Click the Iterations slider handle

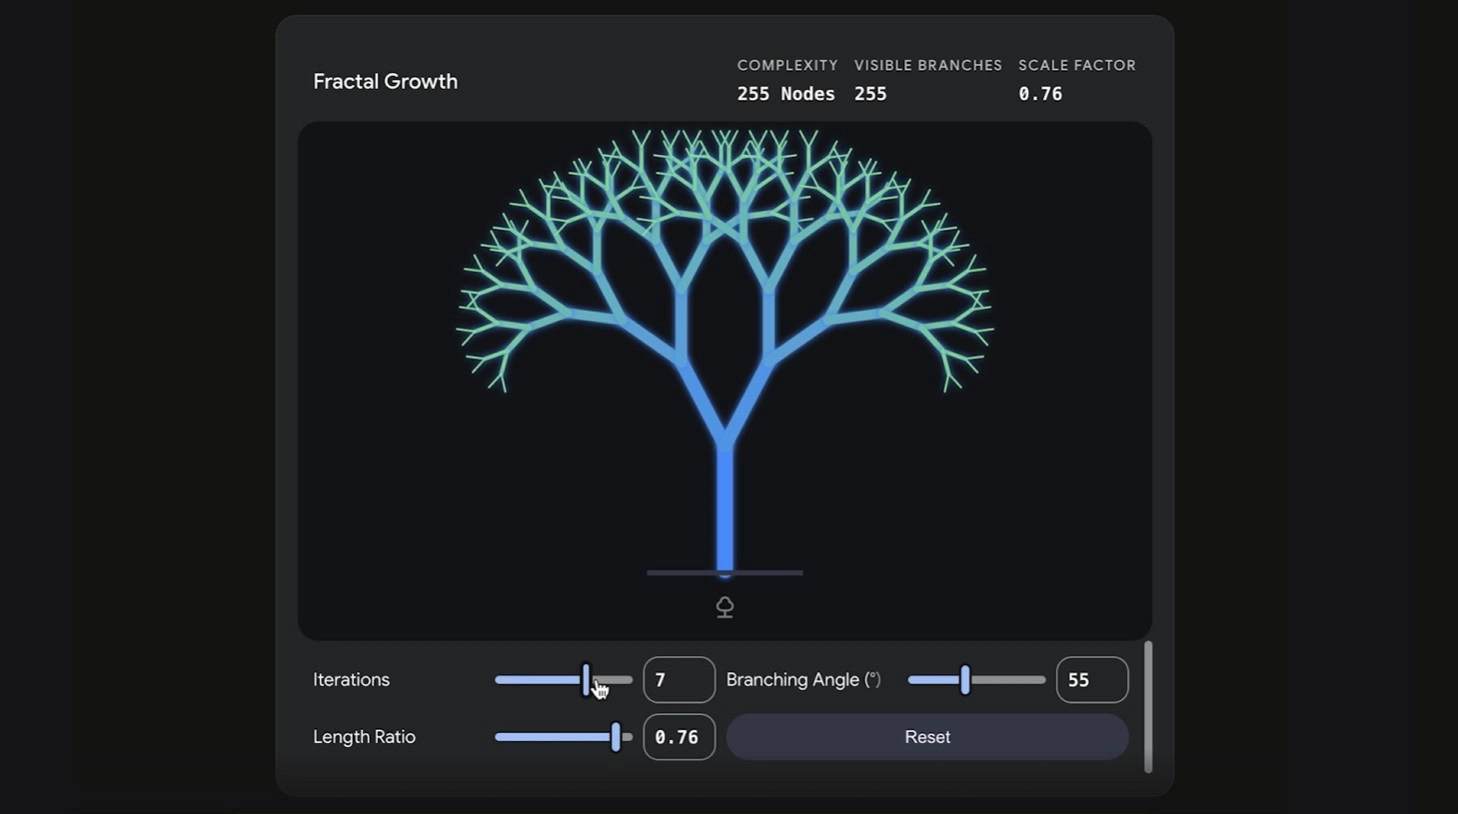[586, 680]
